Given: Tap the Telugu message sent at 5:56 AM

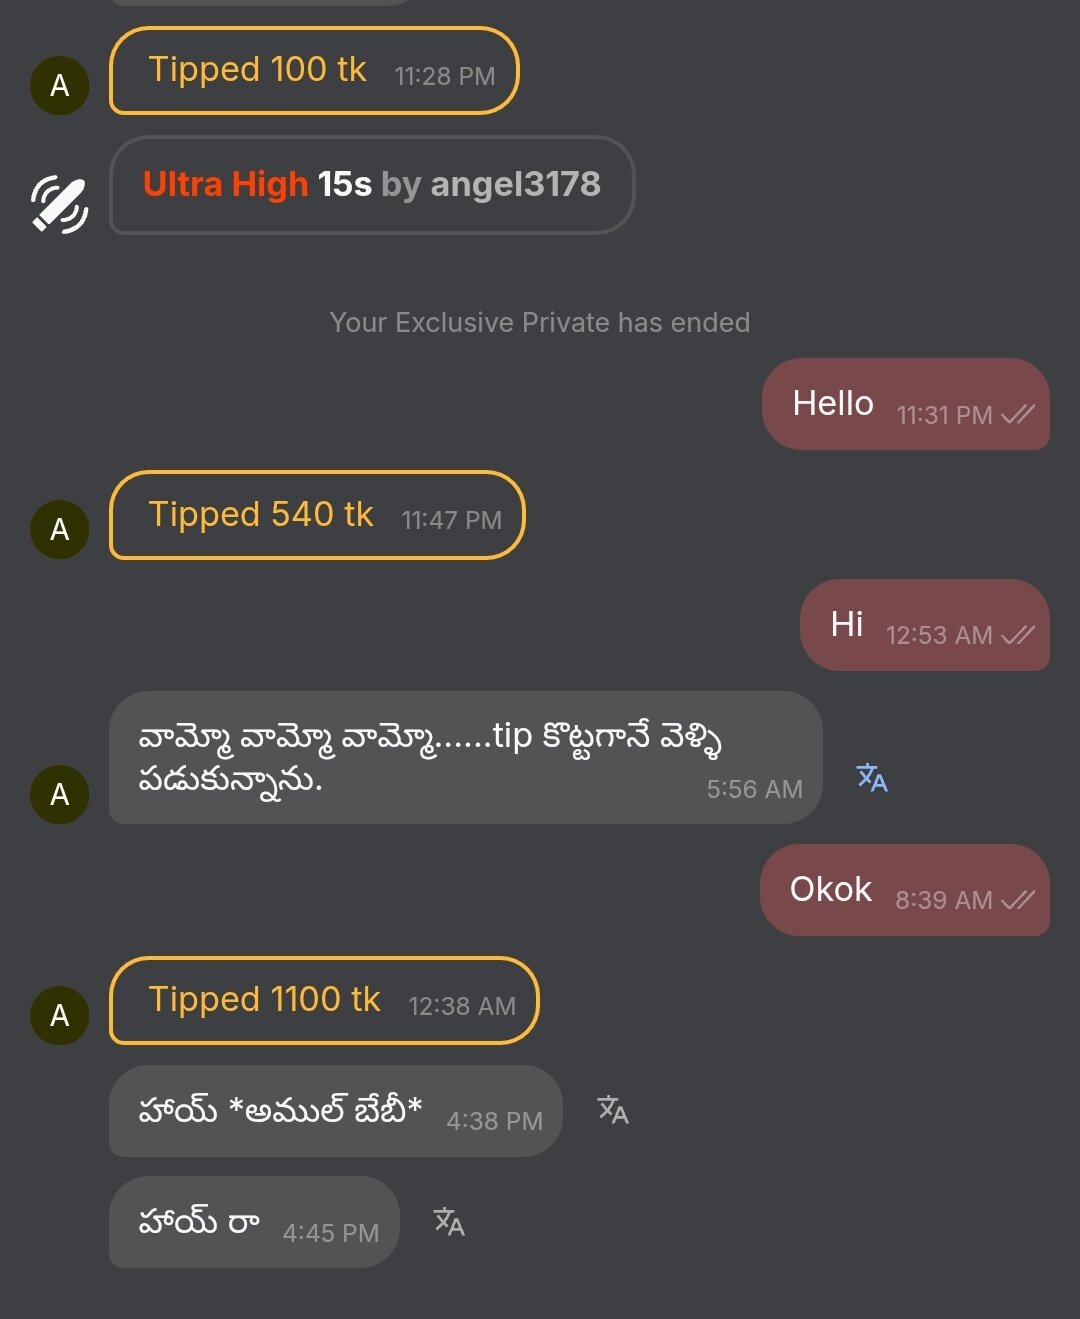Looking at the screenshot, I should pos(466,758).
